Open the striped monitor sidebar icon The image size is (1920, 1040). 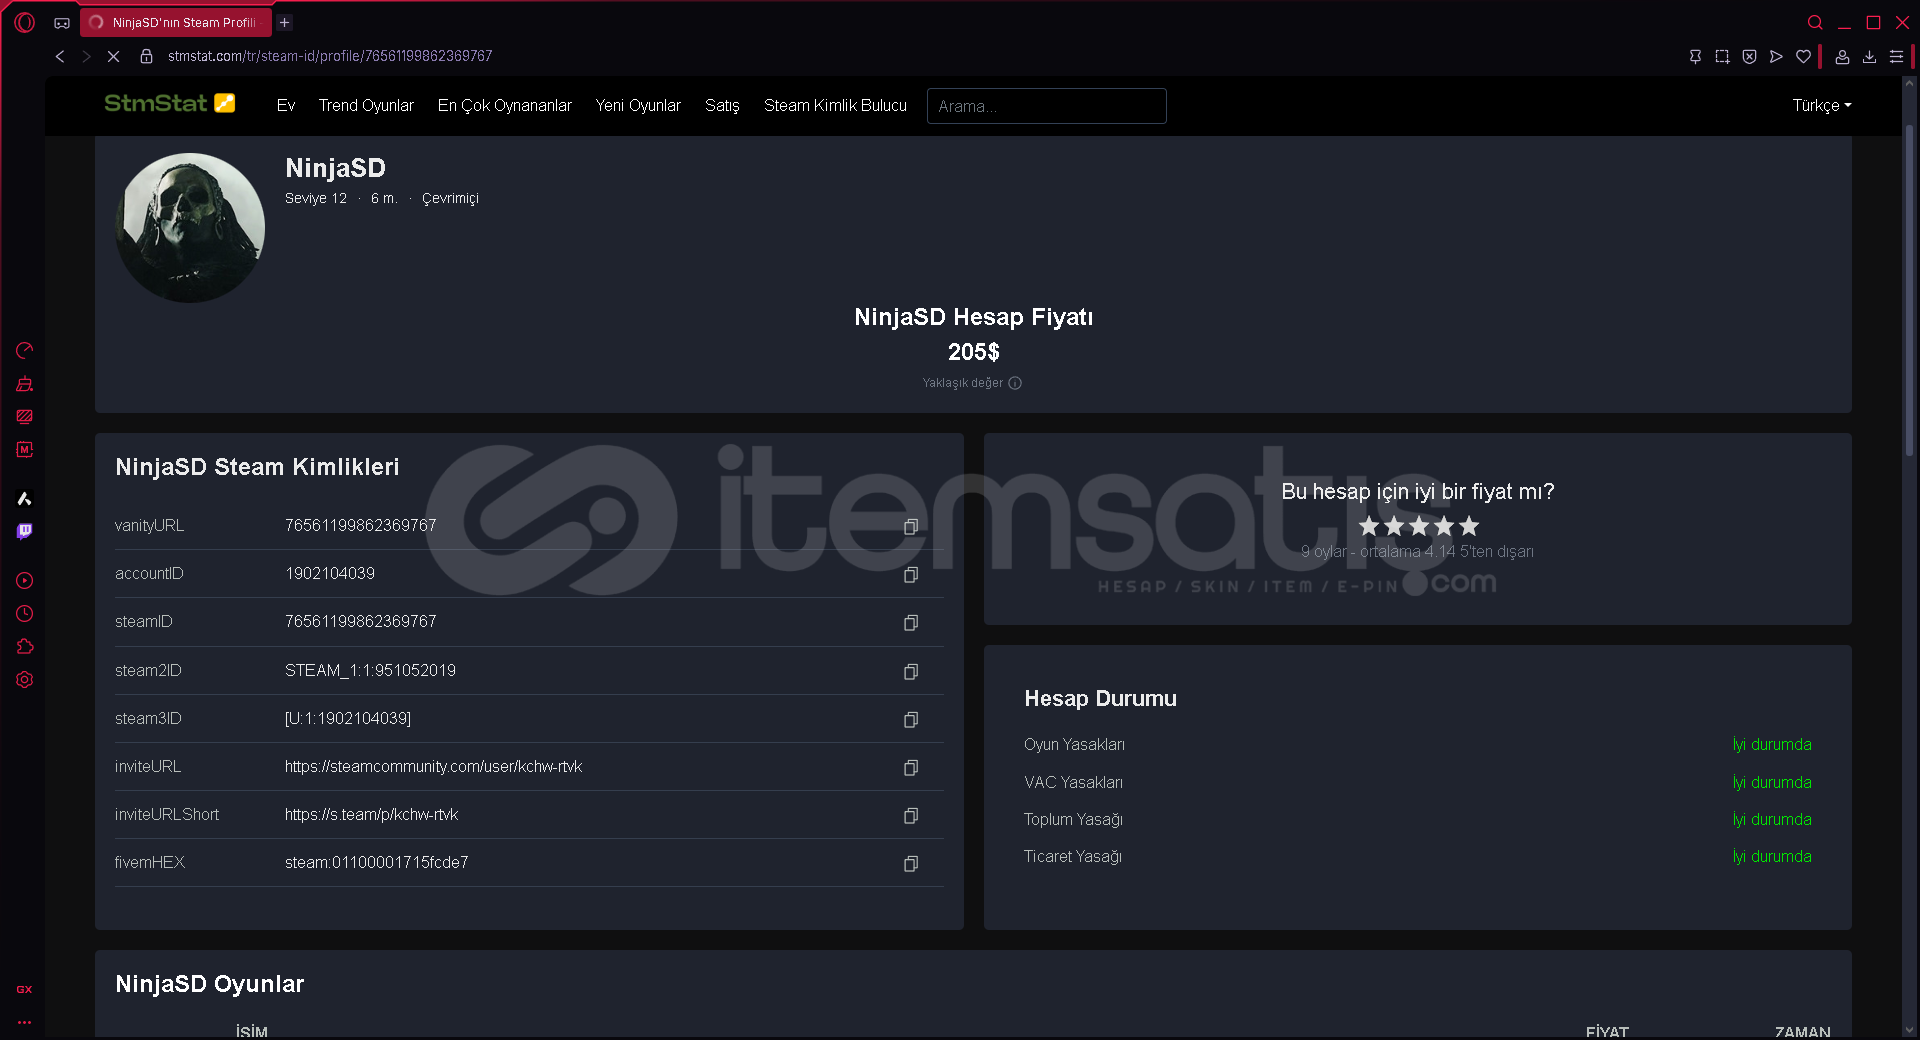click(x=25, y=416)
